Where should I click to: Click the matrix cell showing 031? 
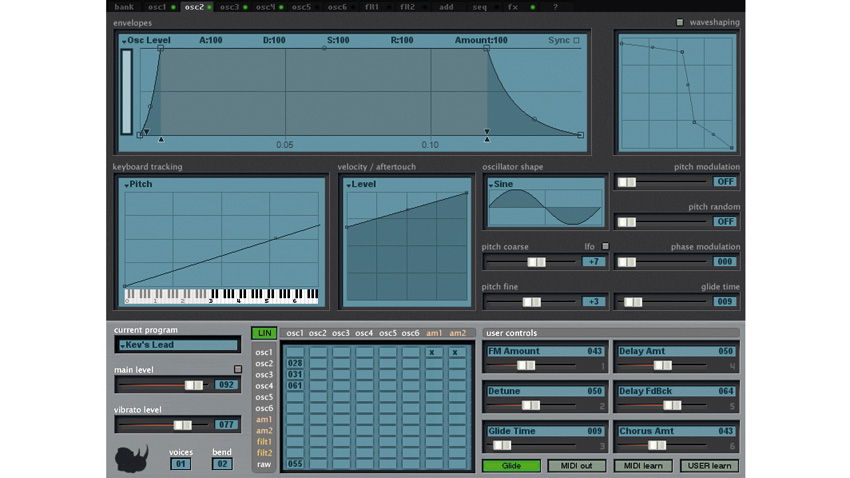pyautogui.click(x=295, y=374)
